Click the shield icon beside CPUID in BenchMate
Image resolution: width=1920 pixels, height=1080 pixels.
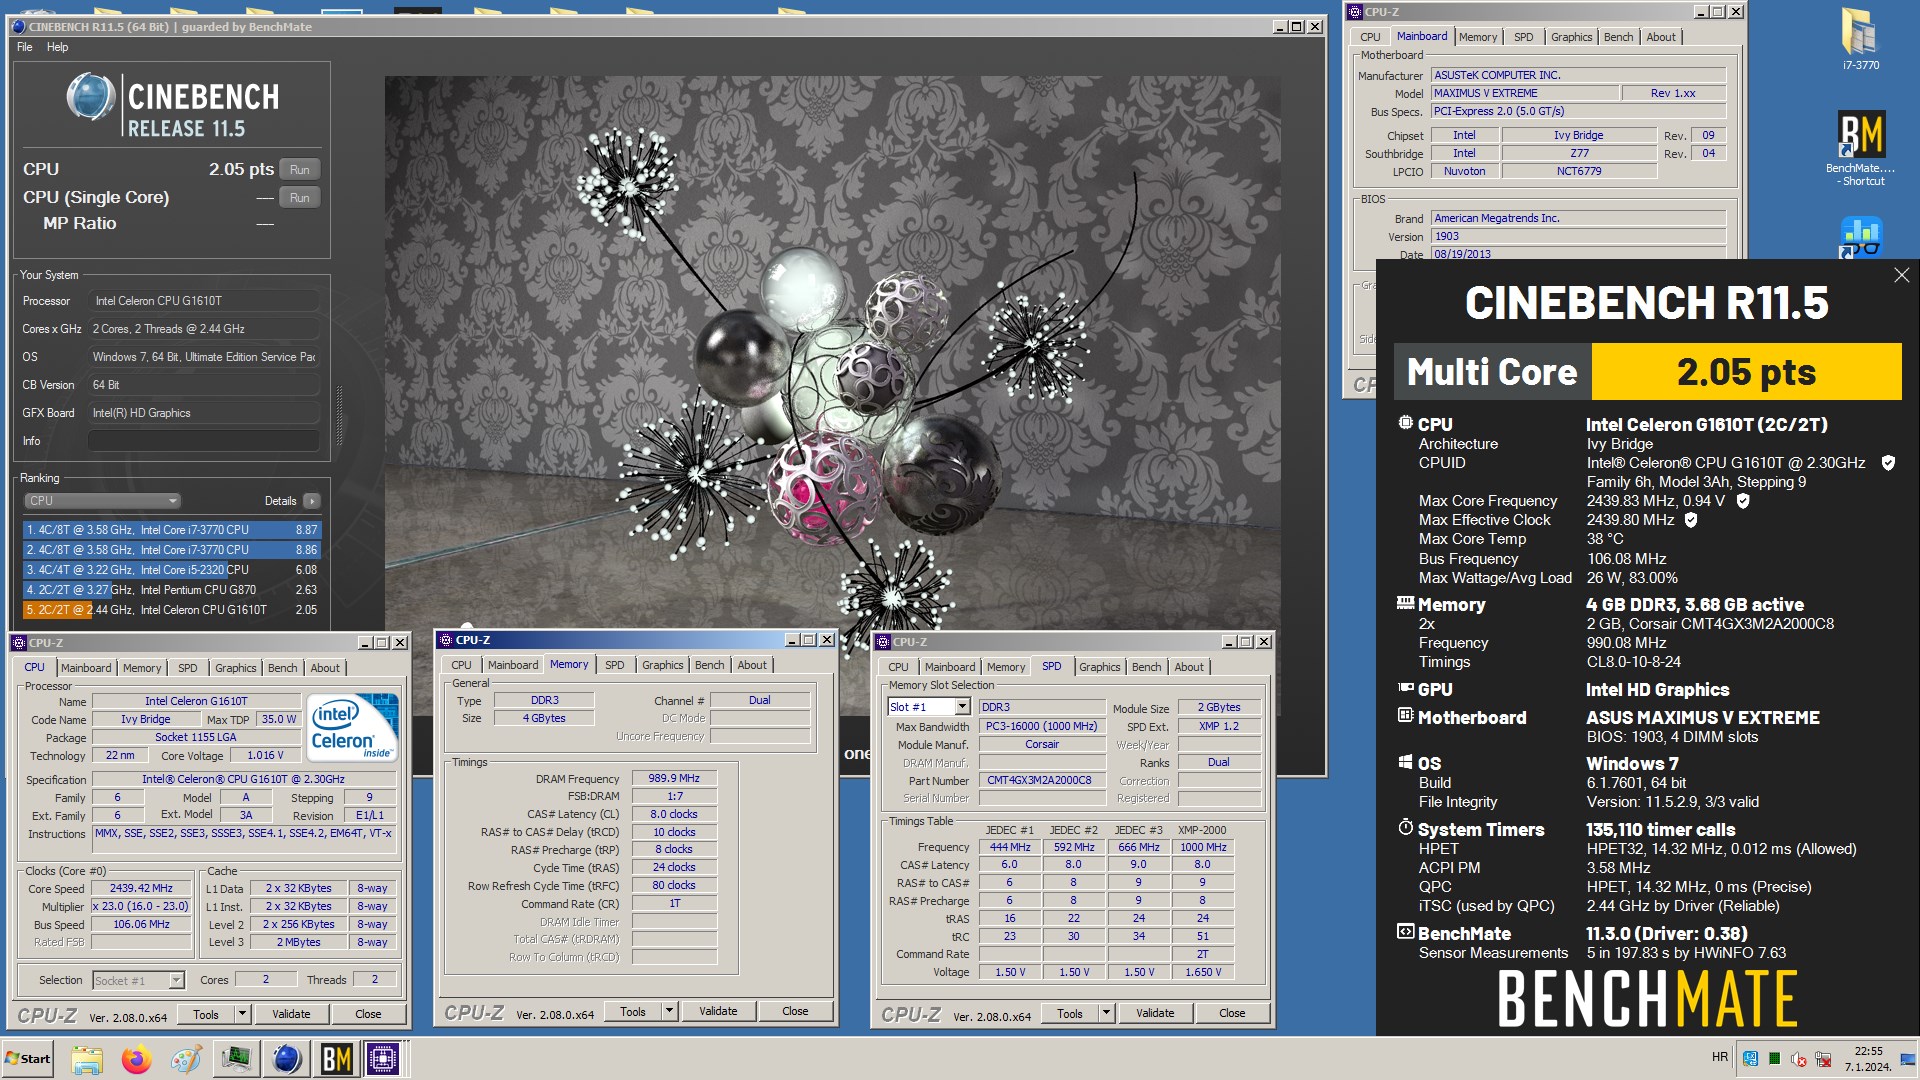click(1888, 463)
